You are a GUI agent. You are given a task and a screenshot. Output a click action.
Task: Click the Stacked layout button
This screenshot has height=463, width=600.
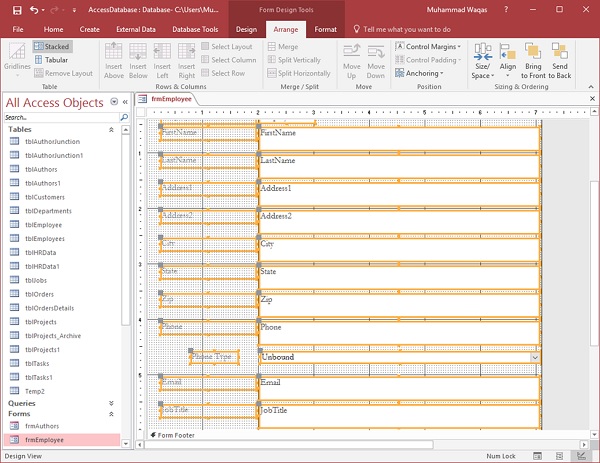(x=51, y=46)
